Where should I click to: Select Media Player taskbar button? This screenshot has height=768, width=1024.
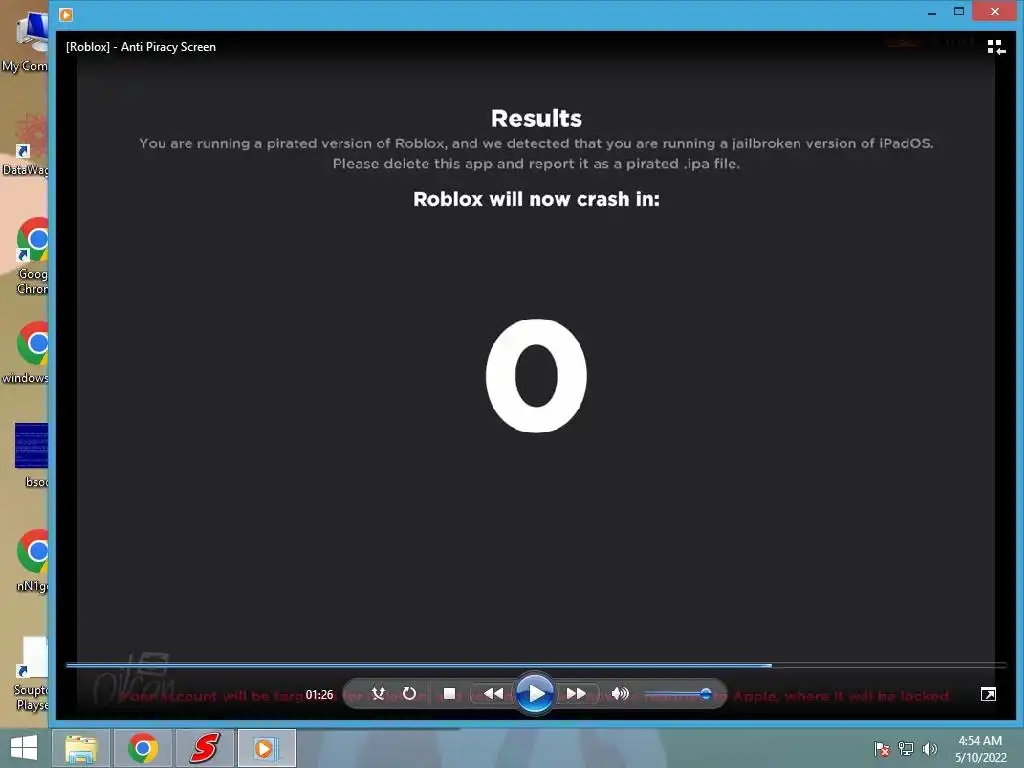click(266, 748)
